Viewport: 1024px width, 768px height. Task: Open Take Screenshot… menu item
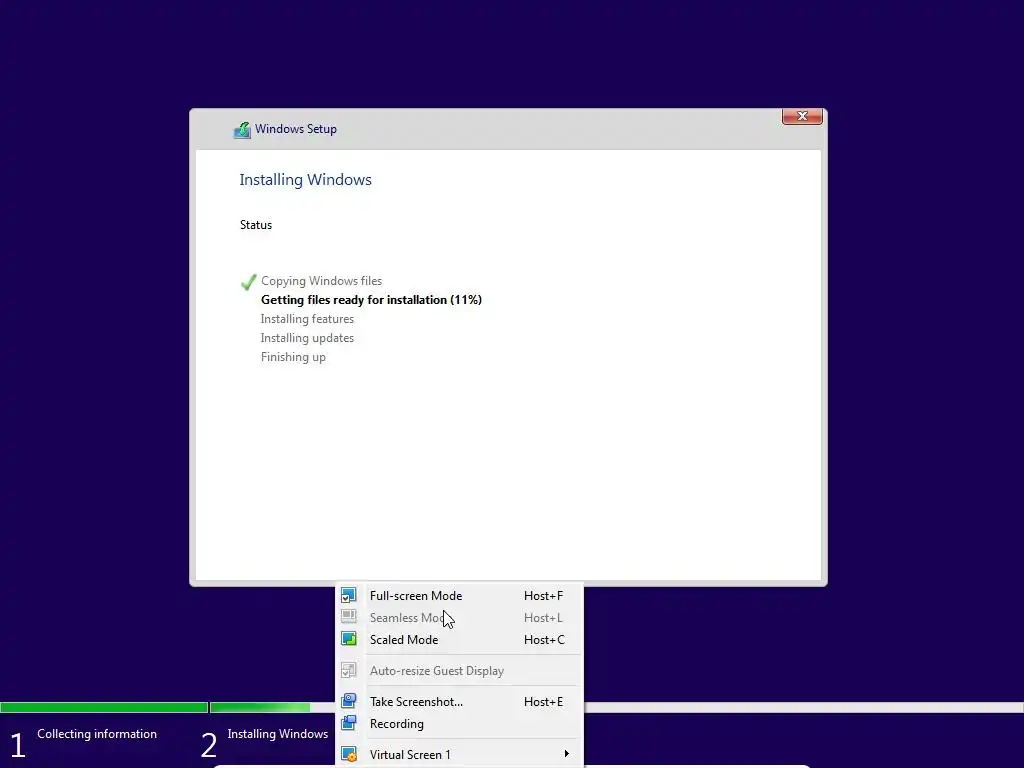tap(459, 701)
